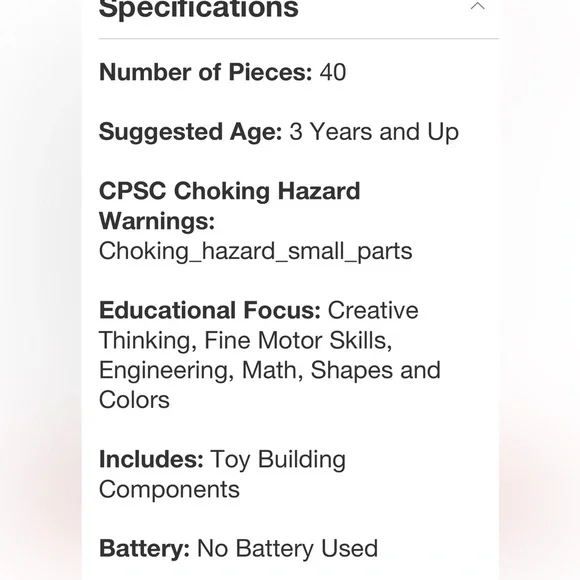Image resolution: width=580 pixels, height=580 pixels.
Task: Click the Fine Motor Skills text
Action: [298, 340]
